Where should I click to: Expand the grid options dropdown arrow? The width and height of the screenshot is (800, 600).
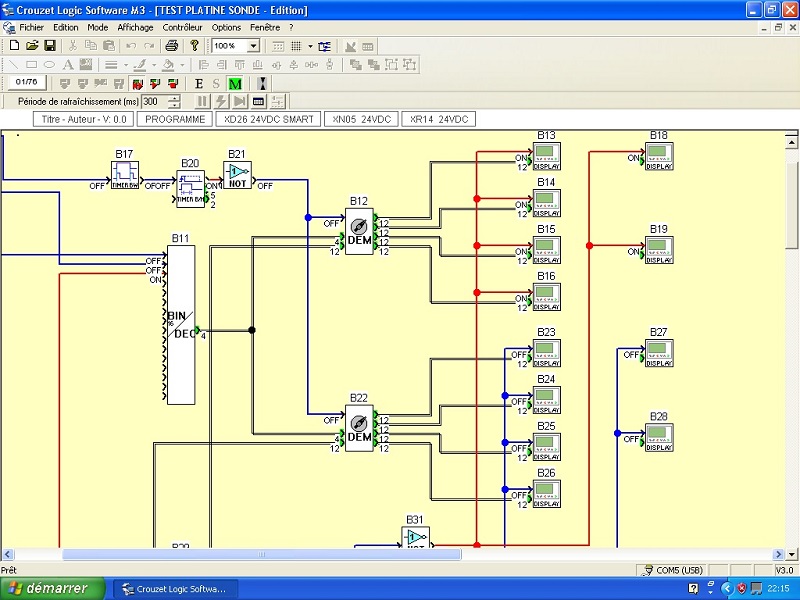tap(310, 46)
